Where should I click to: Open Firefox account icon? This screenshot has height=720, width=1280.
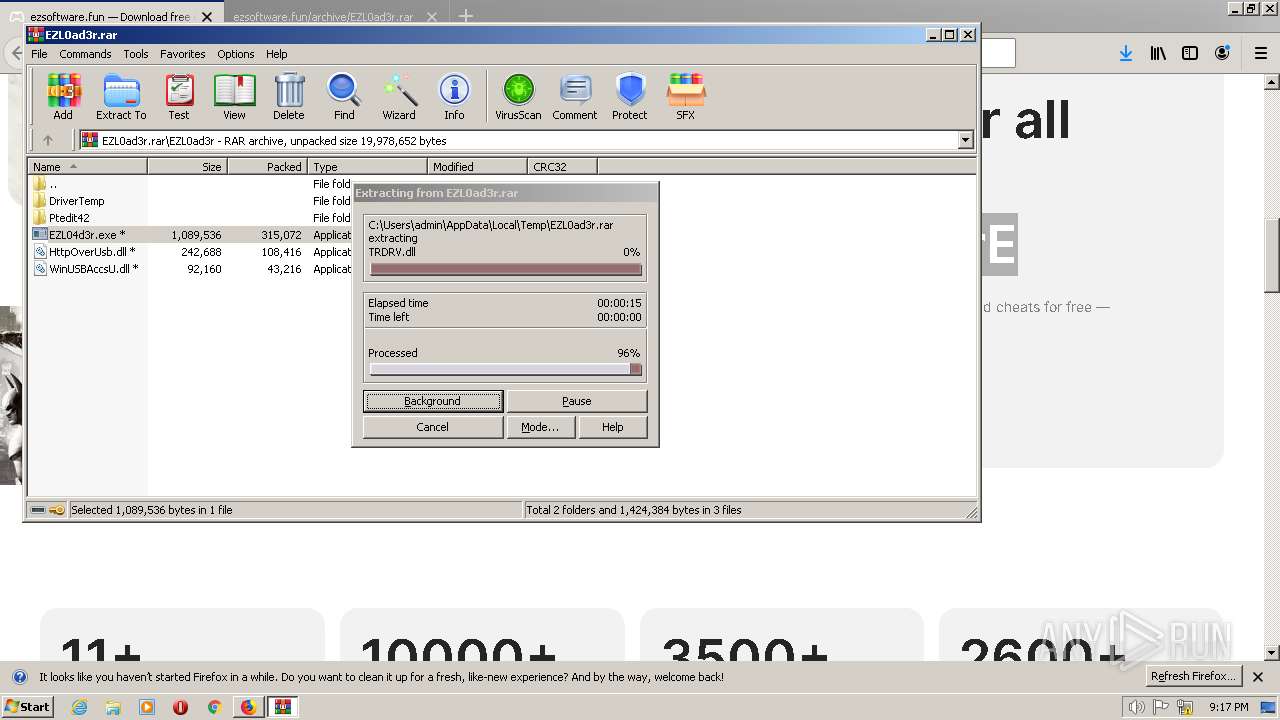1222,54
